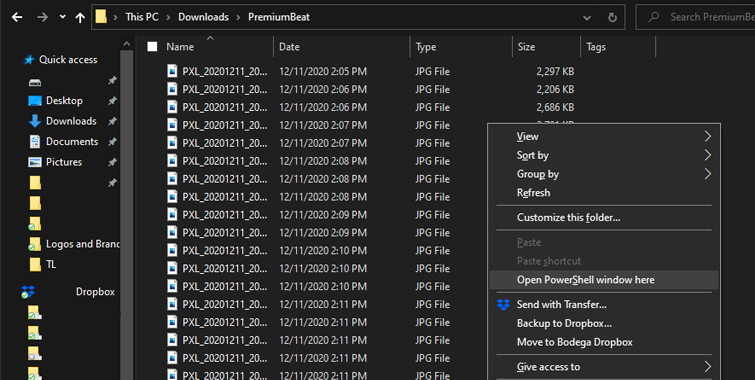The width and height of the screenshot is (755, 380).
Task: Select 'Downloads' in the breadcrumb path
Action: point(203,17)
